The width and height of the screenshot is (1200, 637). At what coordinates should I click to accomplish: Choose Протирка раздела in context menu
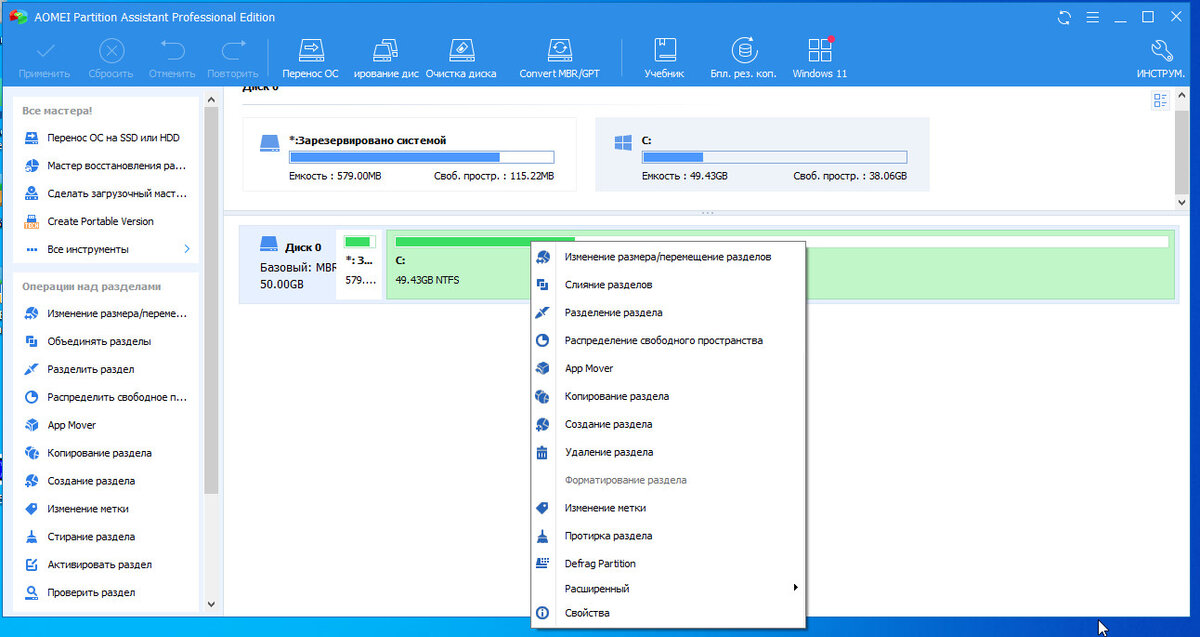[x=668, y=536]
